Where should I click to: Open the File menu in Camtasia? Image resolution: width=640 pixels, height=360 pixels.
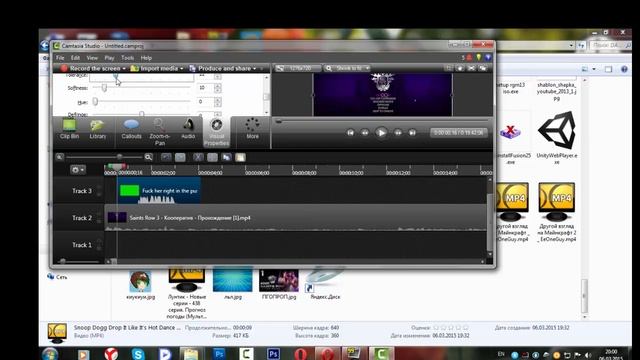pos(60,58)
